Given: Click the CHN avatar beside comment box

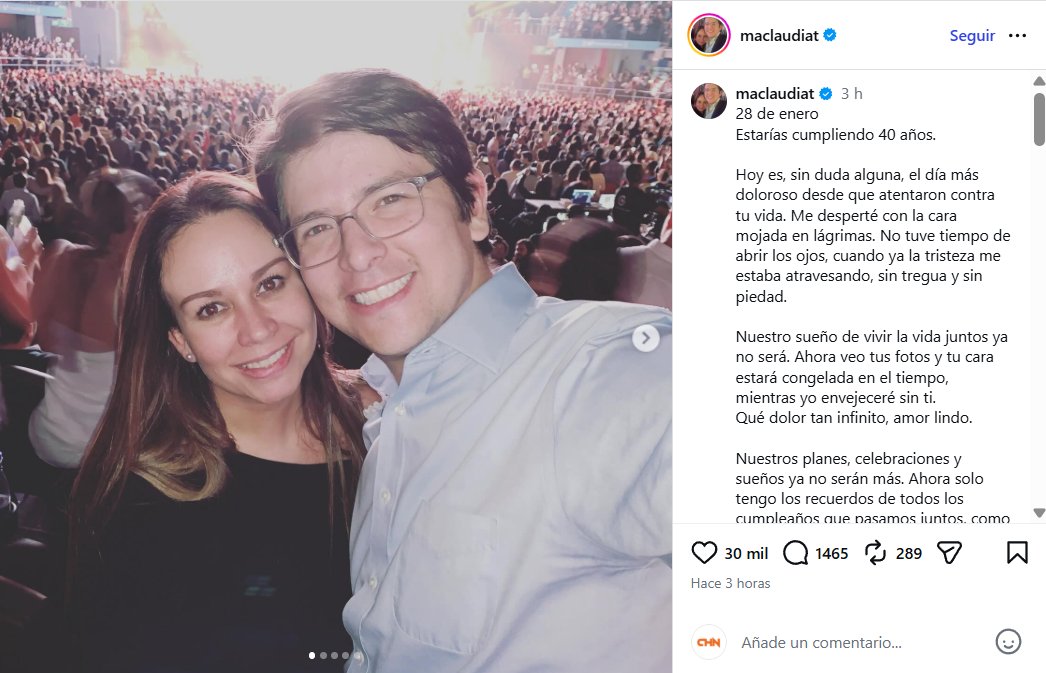Looking at the screenshot, I should coord(709,642).
